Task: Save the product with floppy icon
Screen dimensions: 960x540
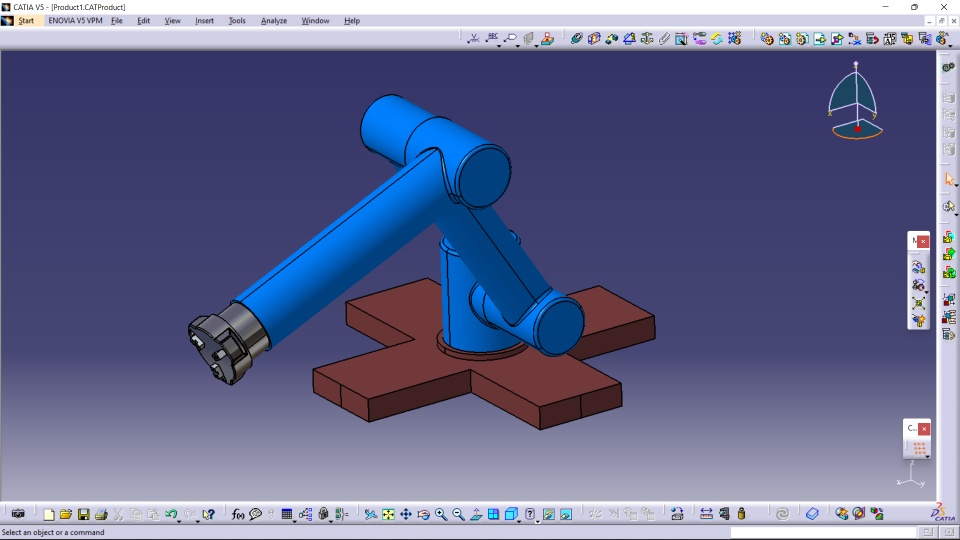Action: click(84, 514)
